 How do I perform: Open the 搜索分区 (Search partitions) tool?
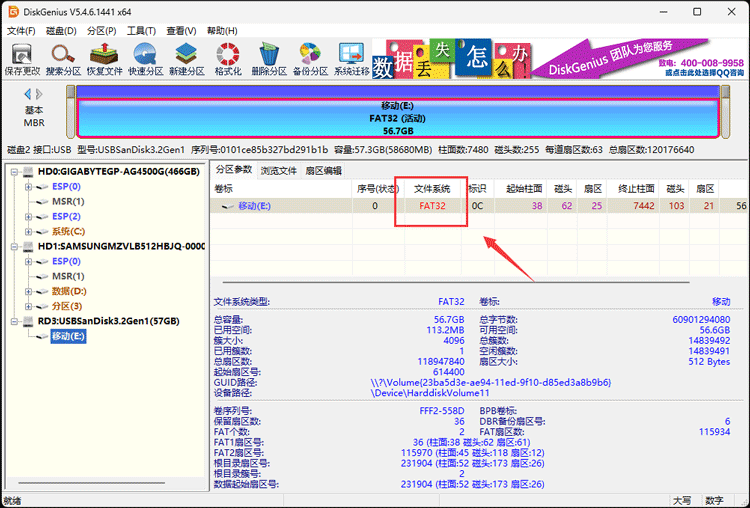(x=63, y=59)
